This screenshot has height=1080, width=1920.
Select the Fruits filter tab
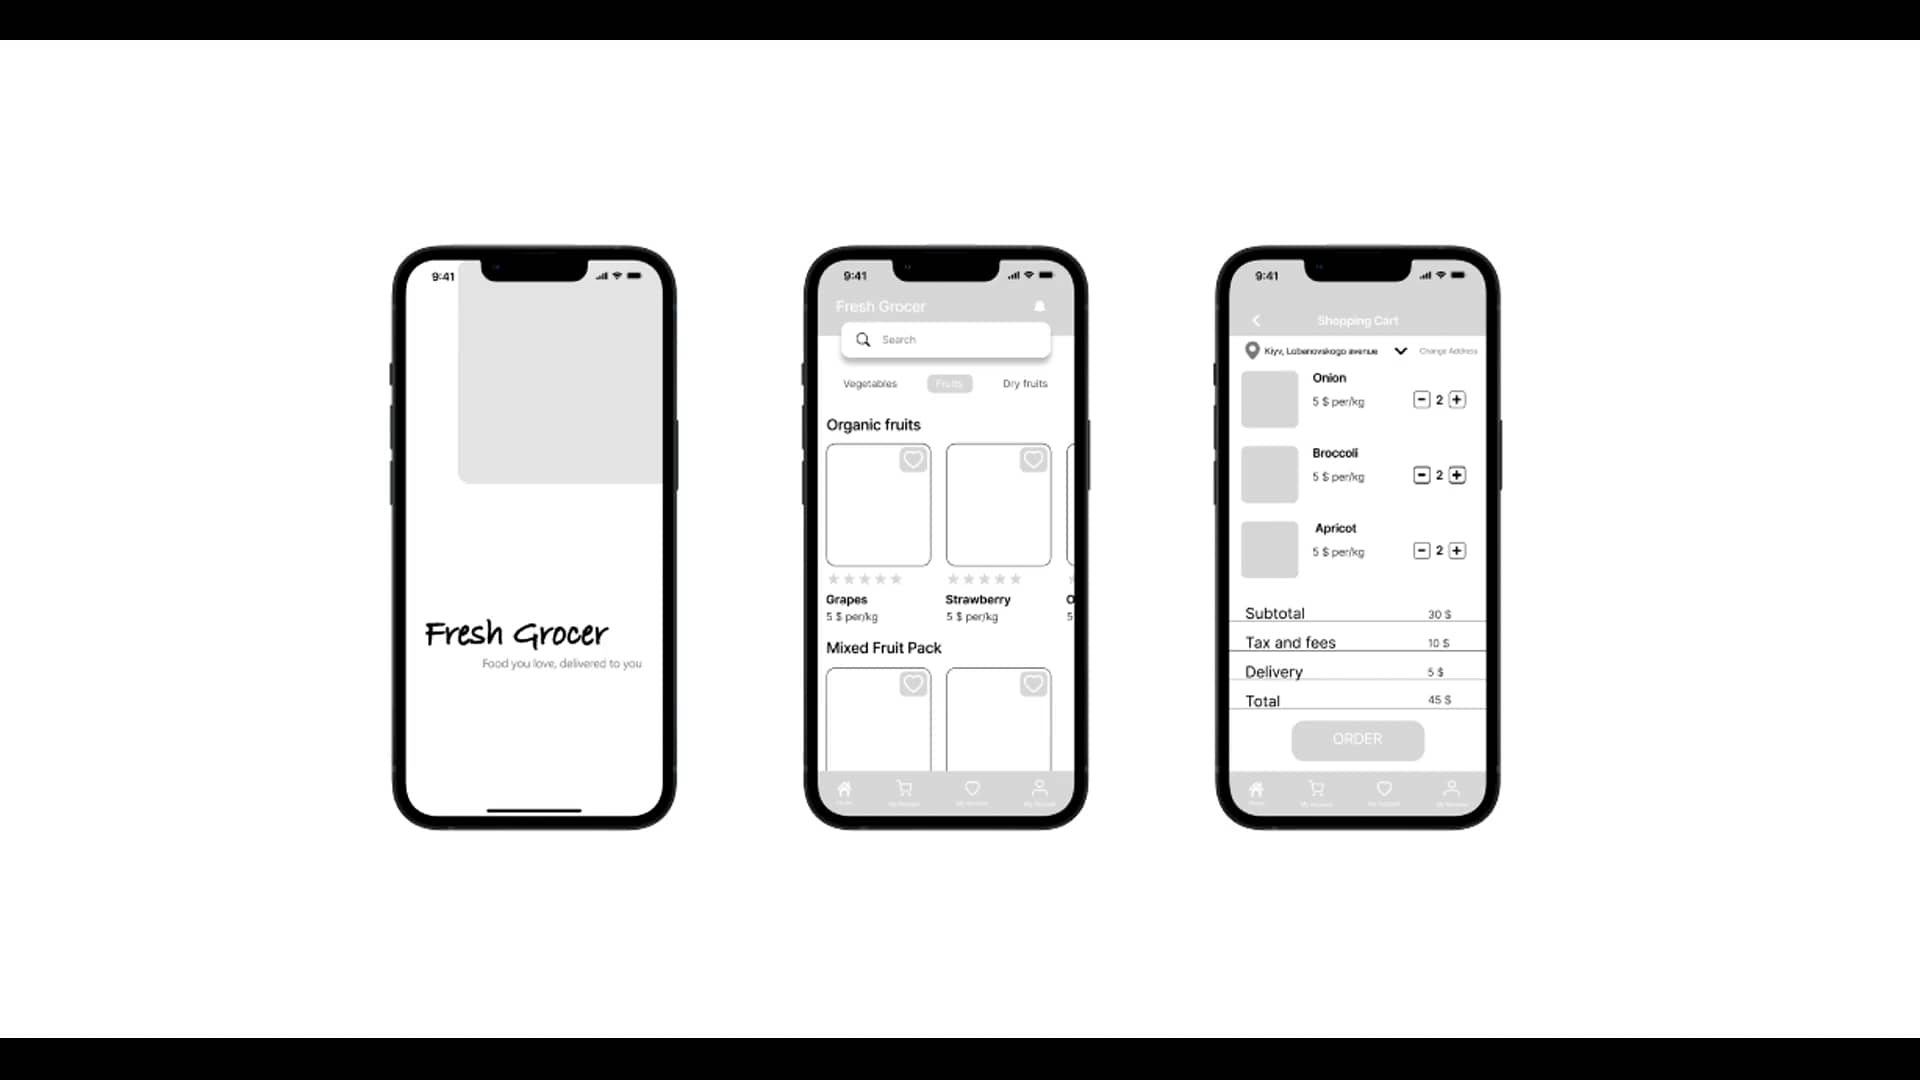click(x=949, y=382)
